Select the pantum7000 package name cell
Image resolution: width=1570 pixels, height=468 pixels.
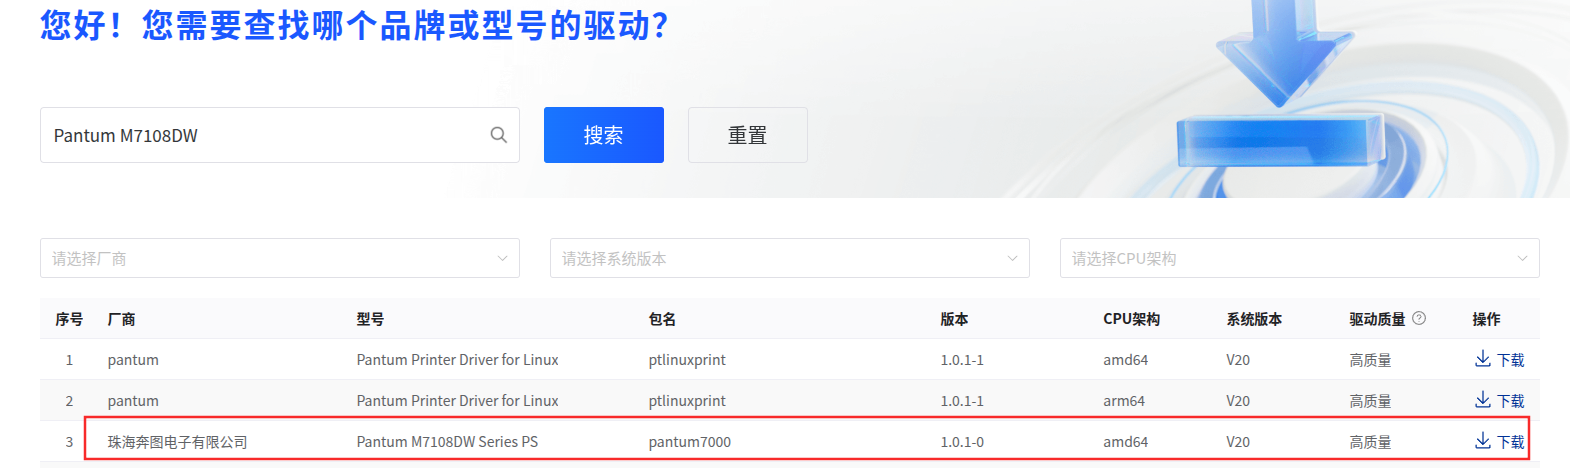[689, 441]
